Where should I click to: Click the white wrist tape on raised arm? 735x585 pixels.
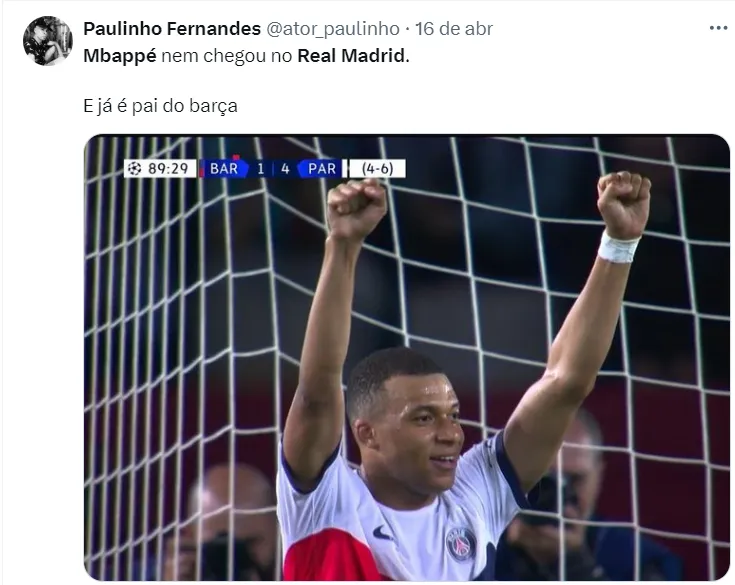click(x=618, y=247)
